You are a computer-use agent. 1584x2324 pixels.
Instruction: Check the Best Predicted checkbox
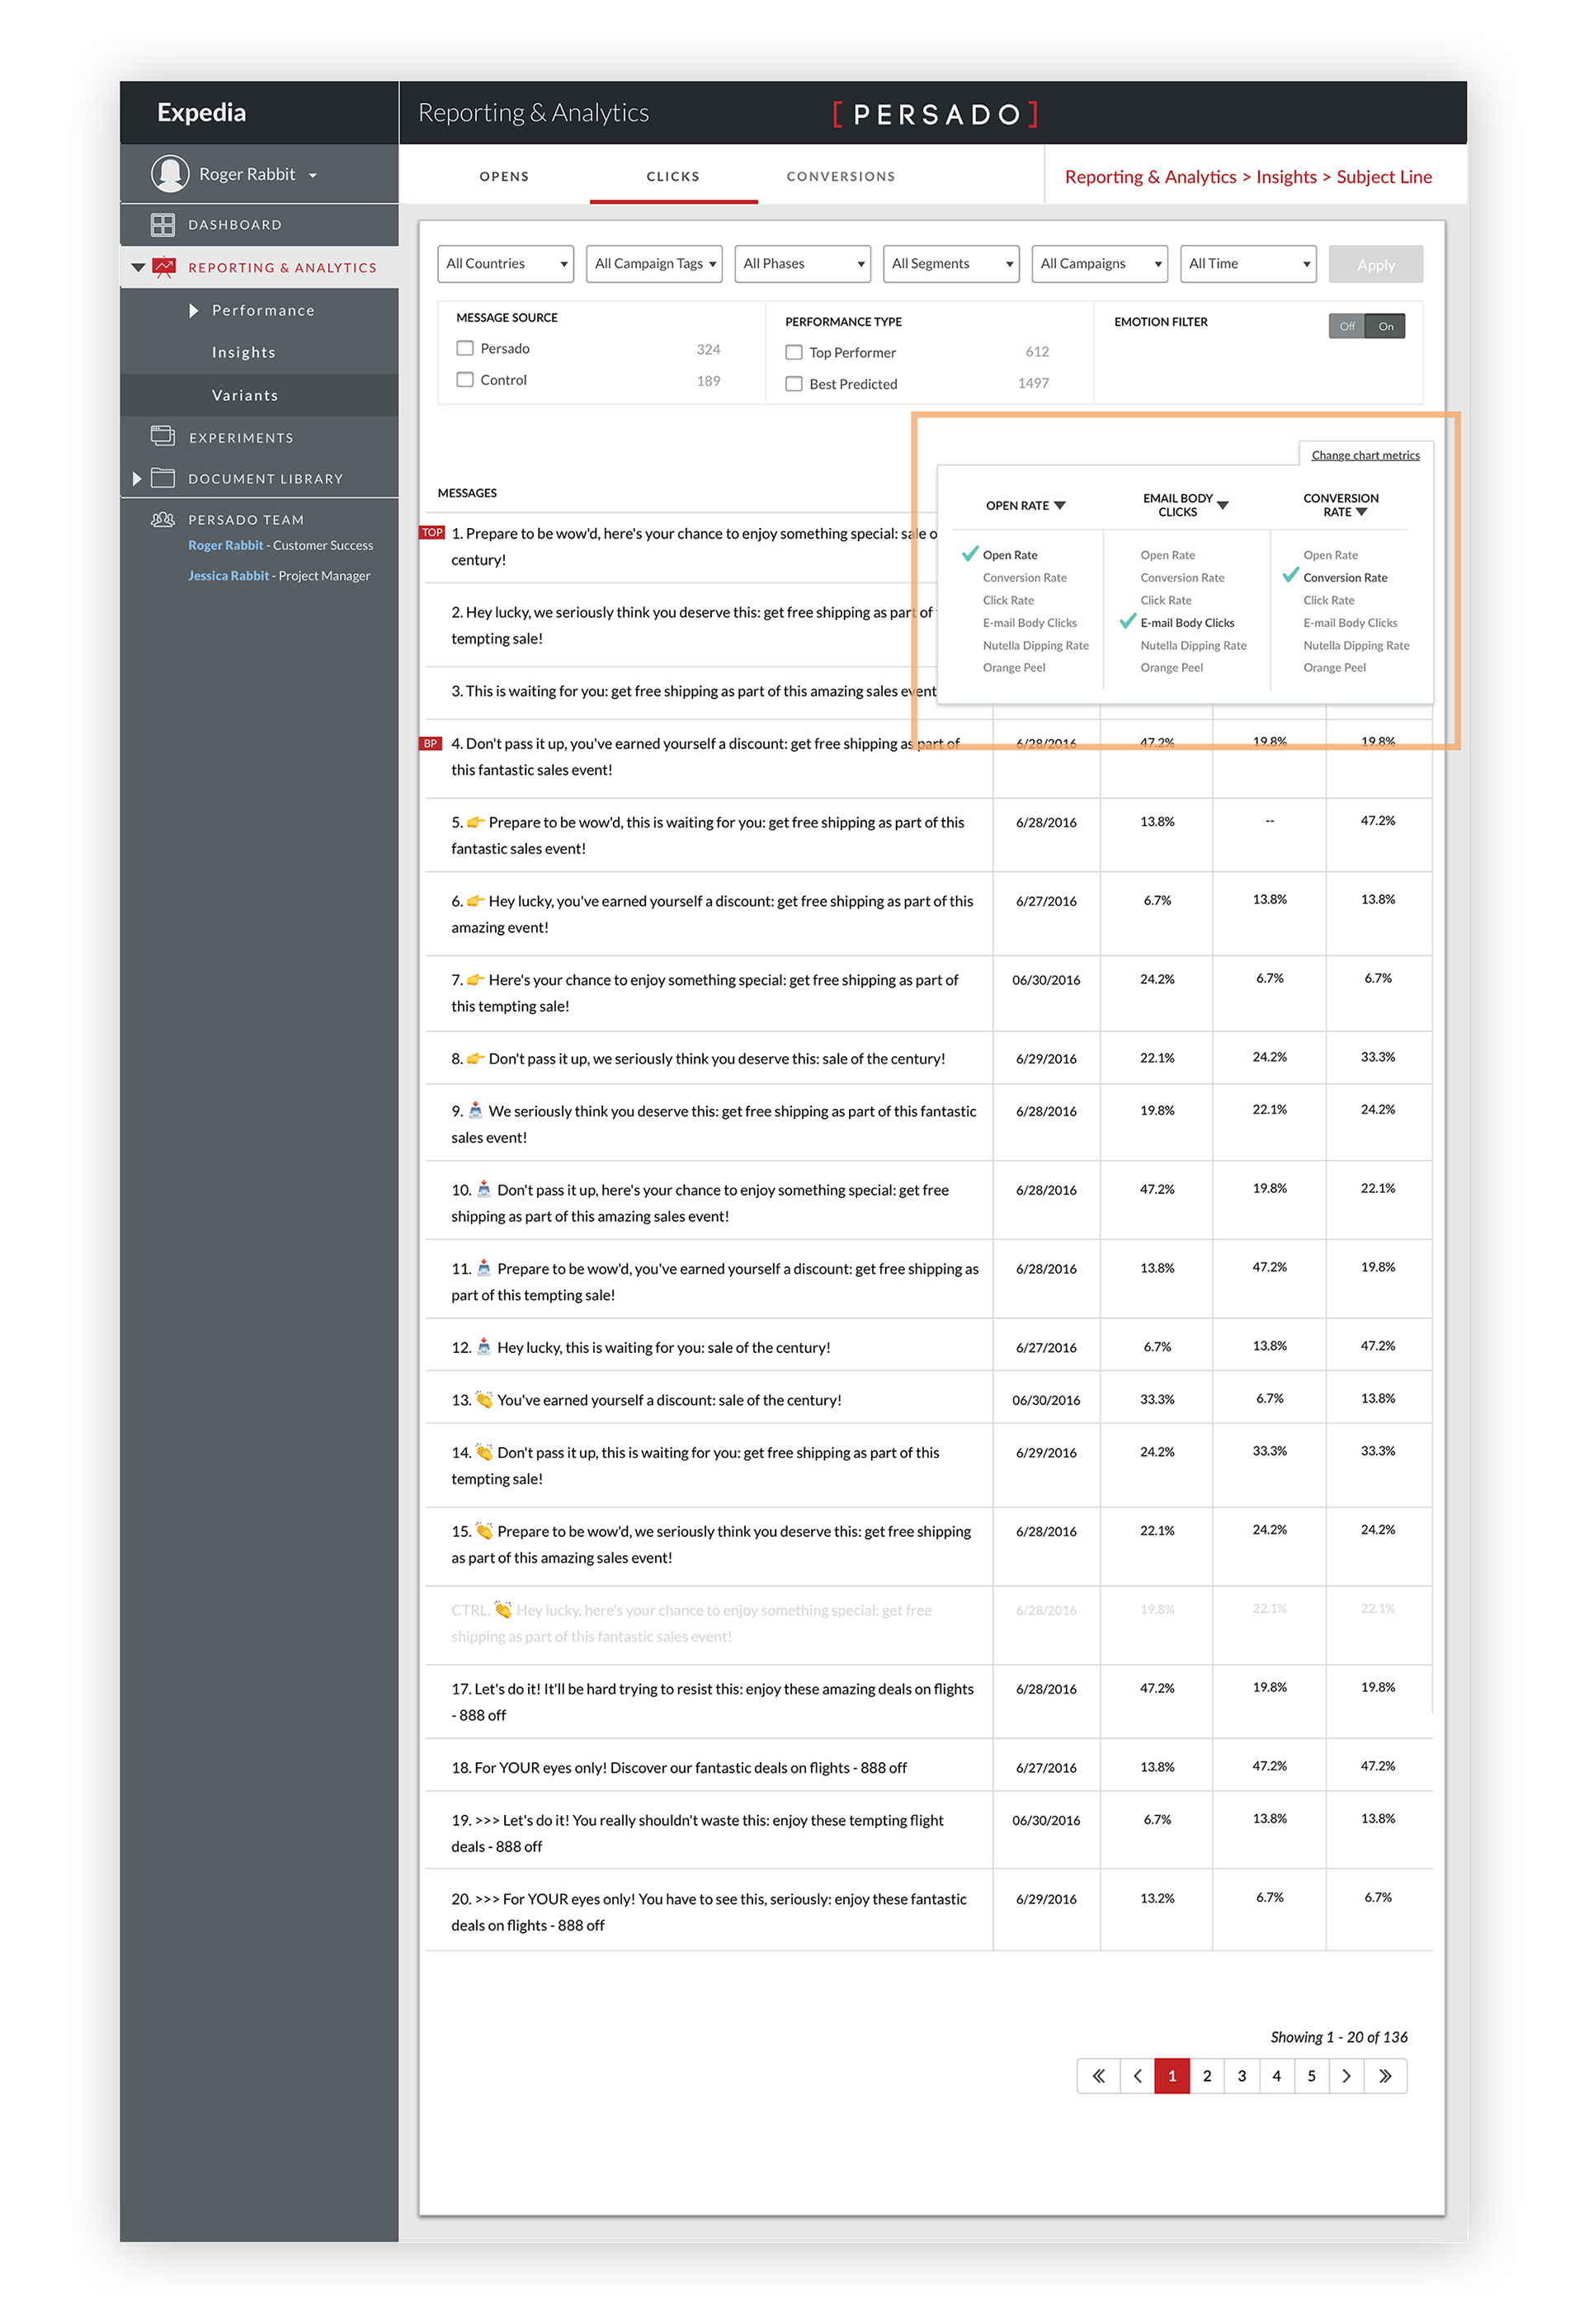[x=794, y=383]
